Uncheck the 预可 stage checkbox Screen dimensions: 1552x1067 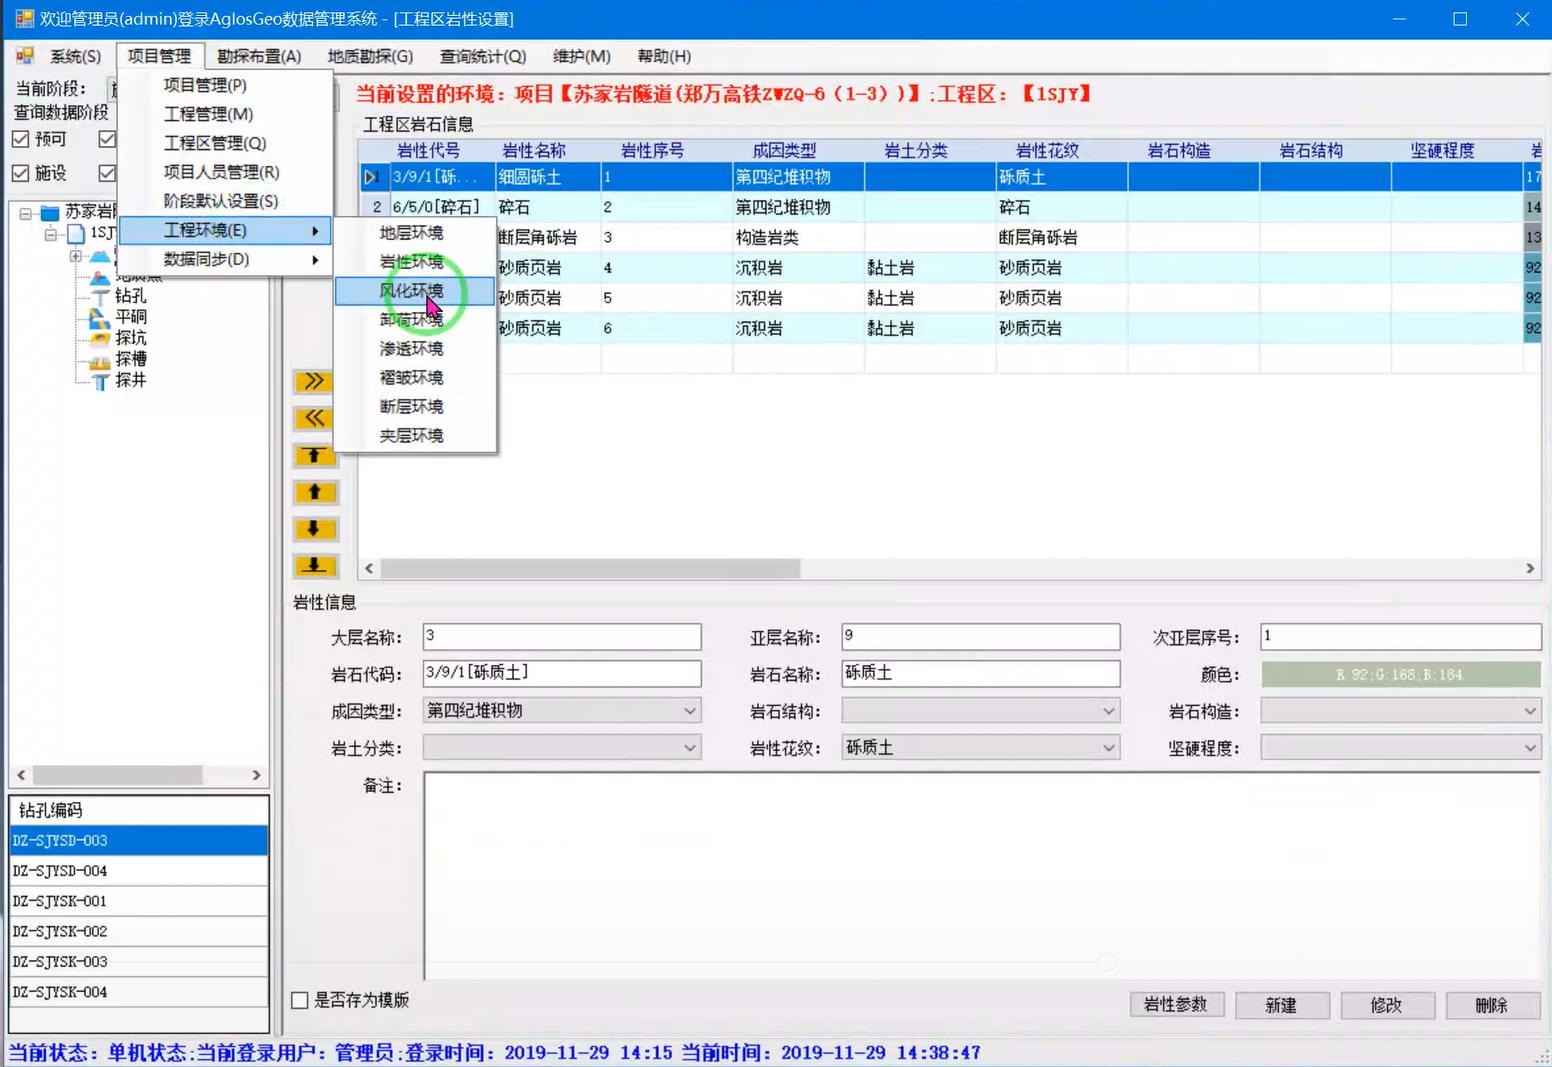tap(21, 139)
